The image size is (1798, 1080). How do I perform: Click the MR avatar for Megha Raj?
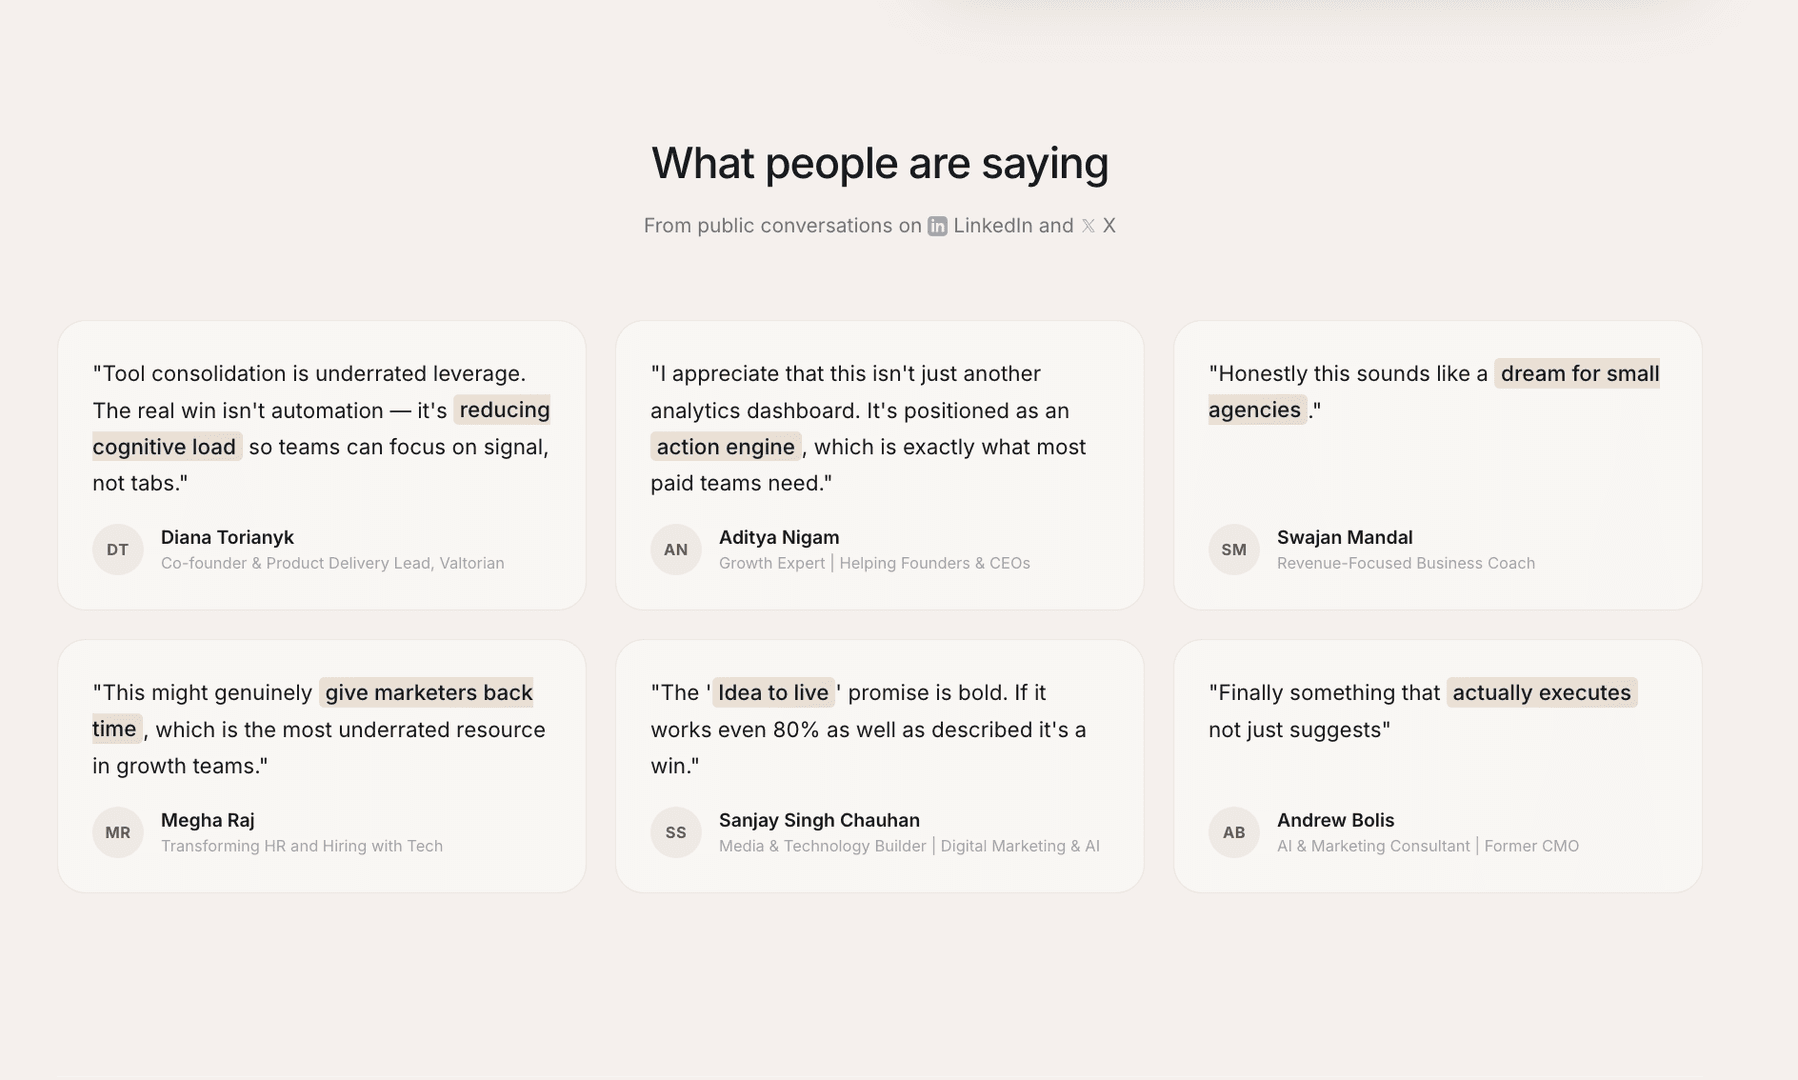[x=118, y=832]
